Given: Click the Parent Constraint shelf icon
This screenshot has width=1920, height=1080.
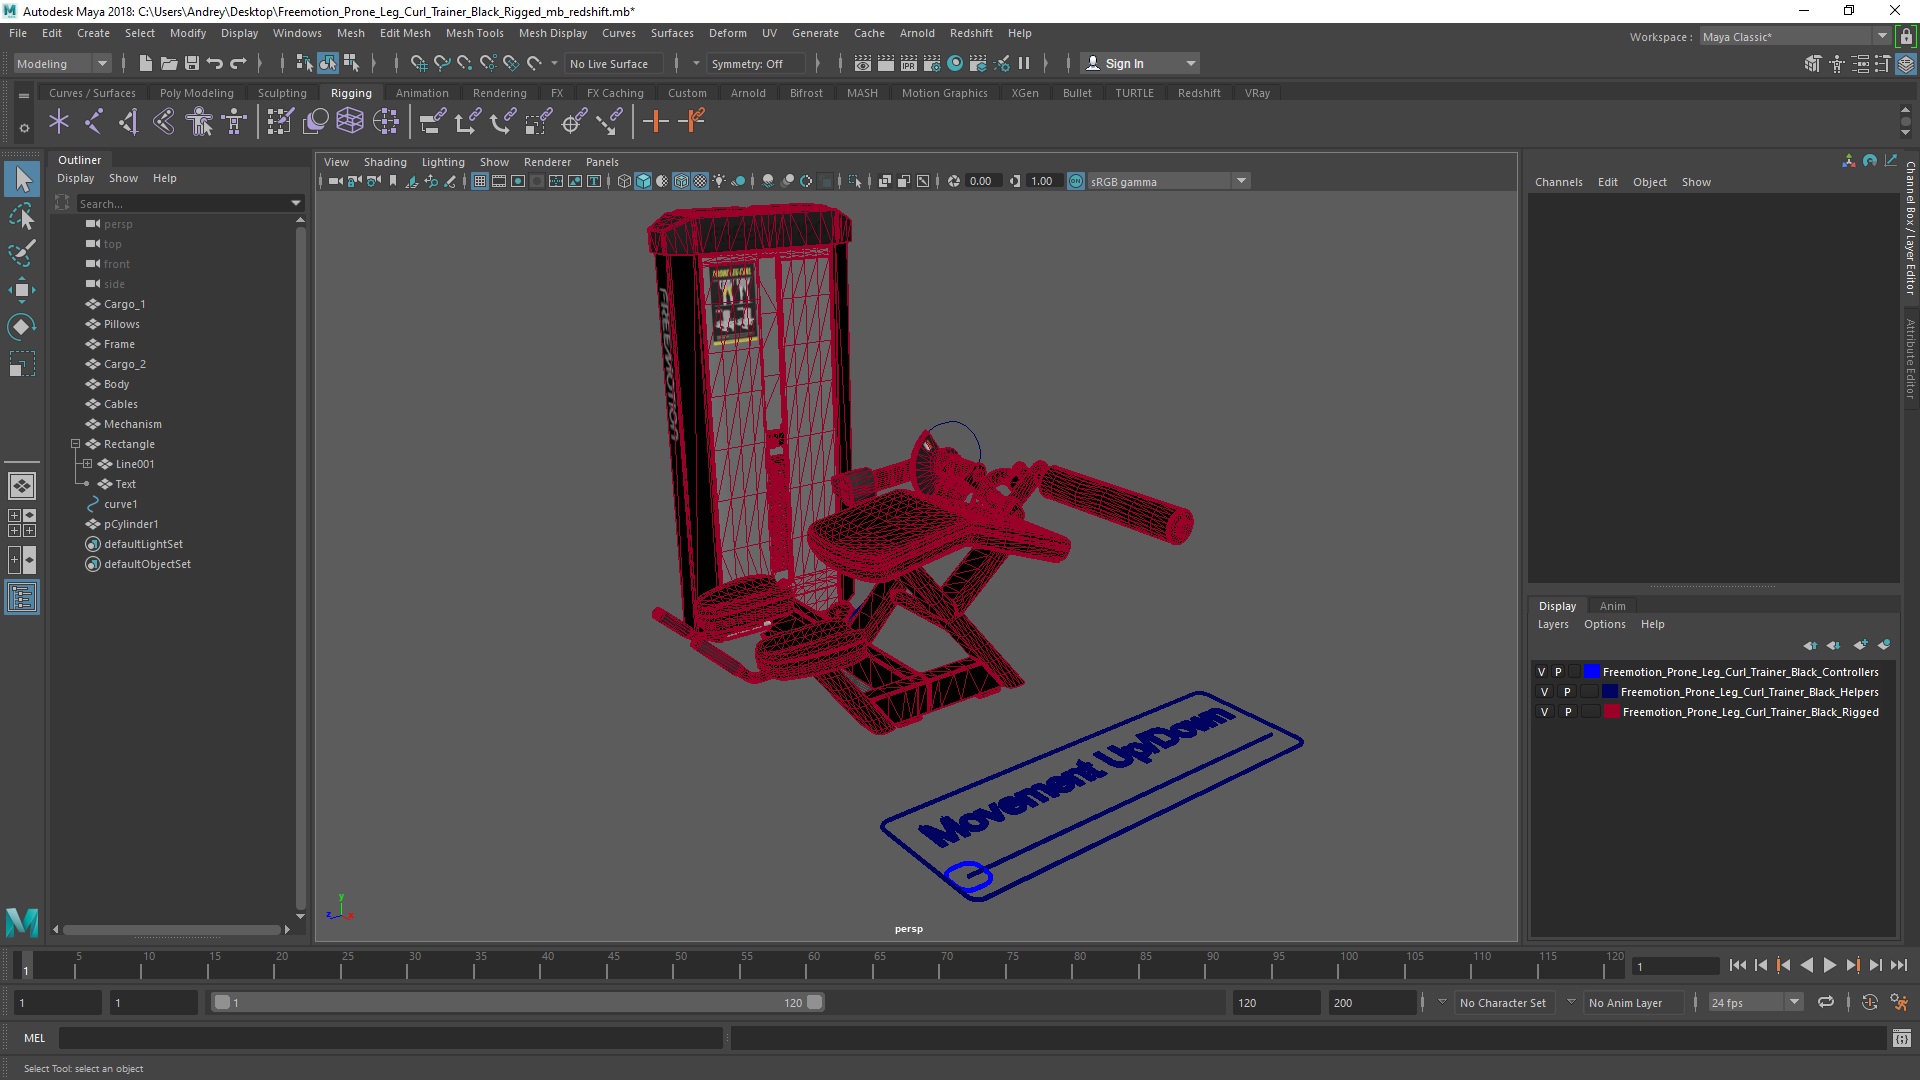Looking at the screenshot, I should [432, 122].
